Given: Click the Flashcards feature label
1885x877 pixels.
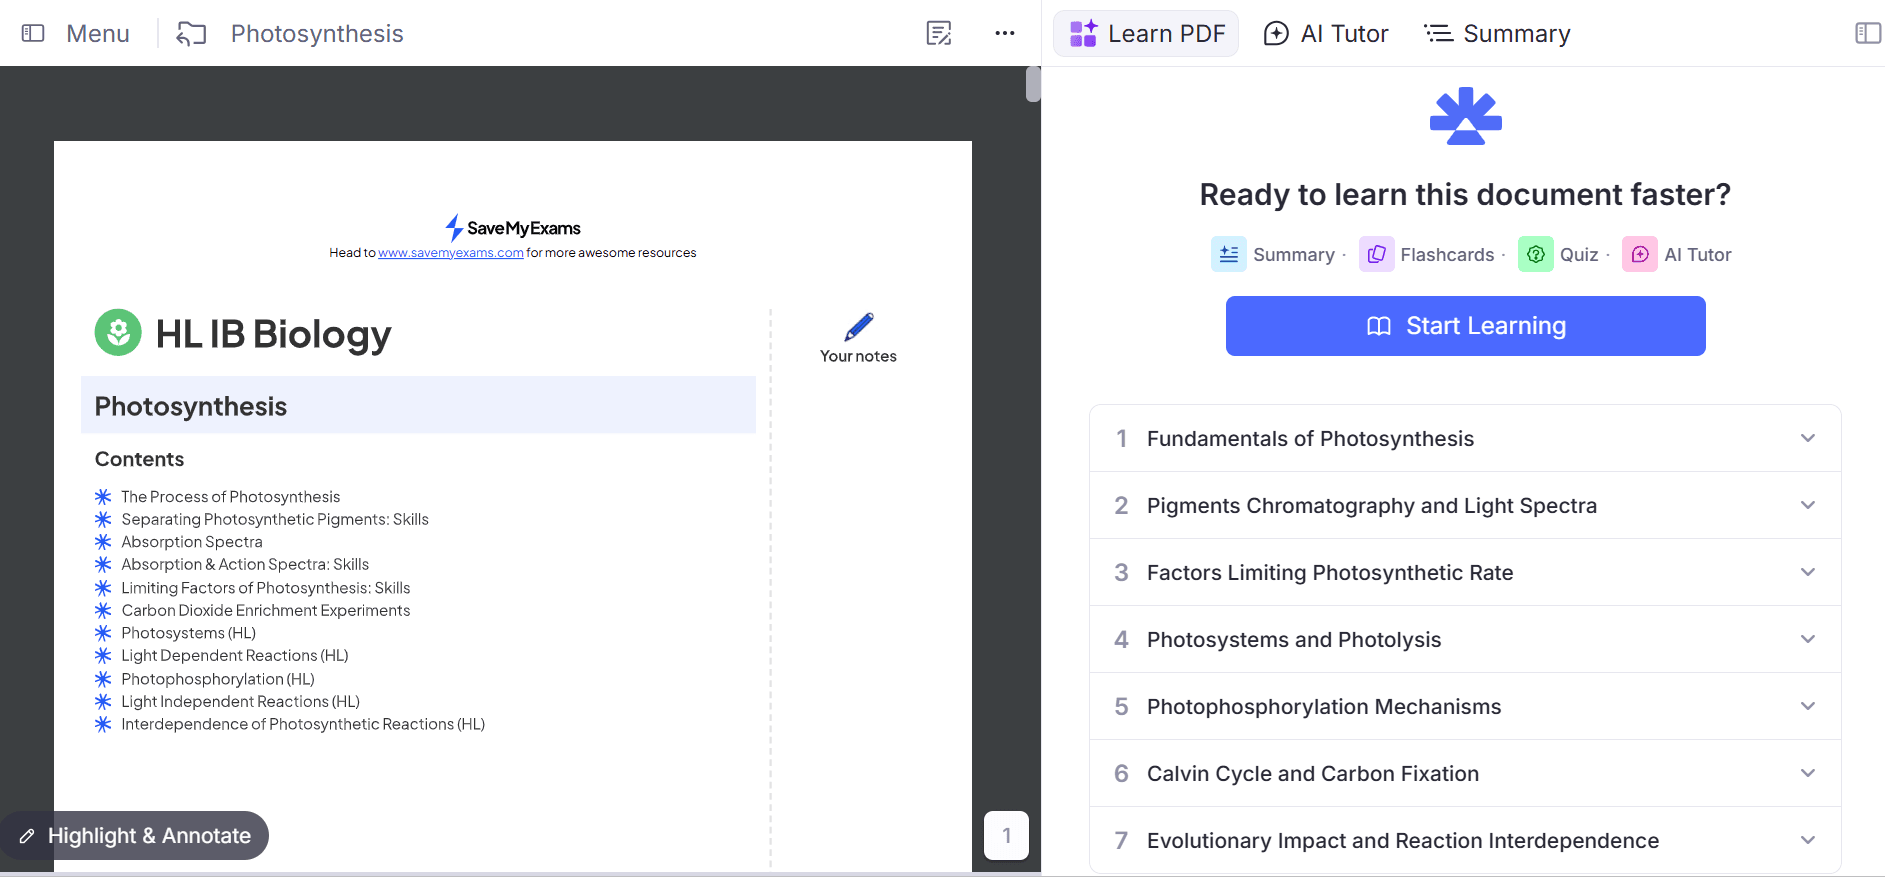Looking at the screenshot, I should click(x=1447, y=255).
